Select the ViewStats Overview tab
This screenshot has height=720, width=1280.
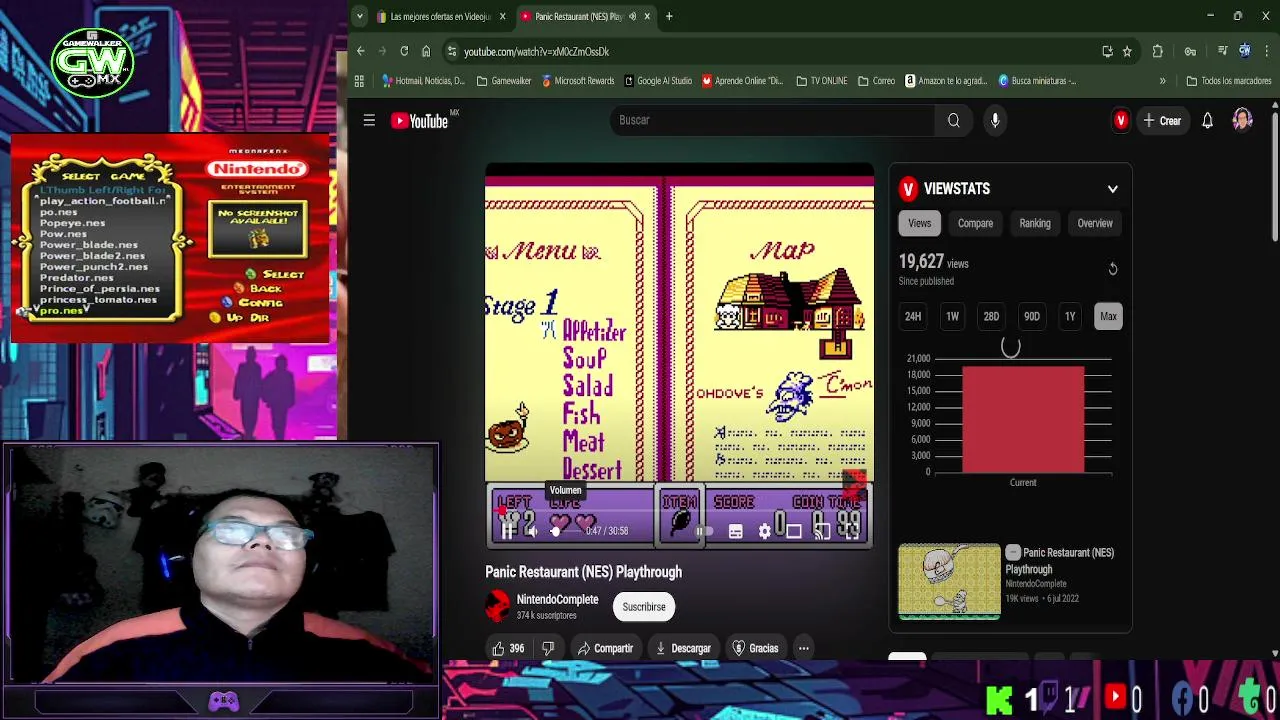tap(1095, 224)
